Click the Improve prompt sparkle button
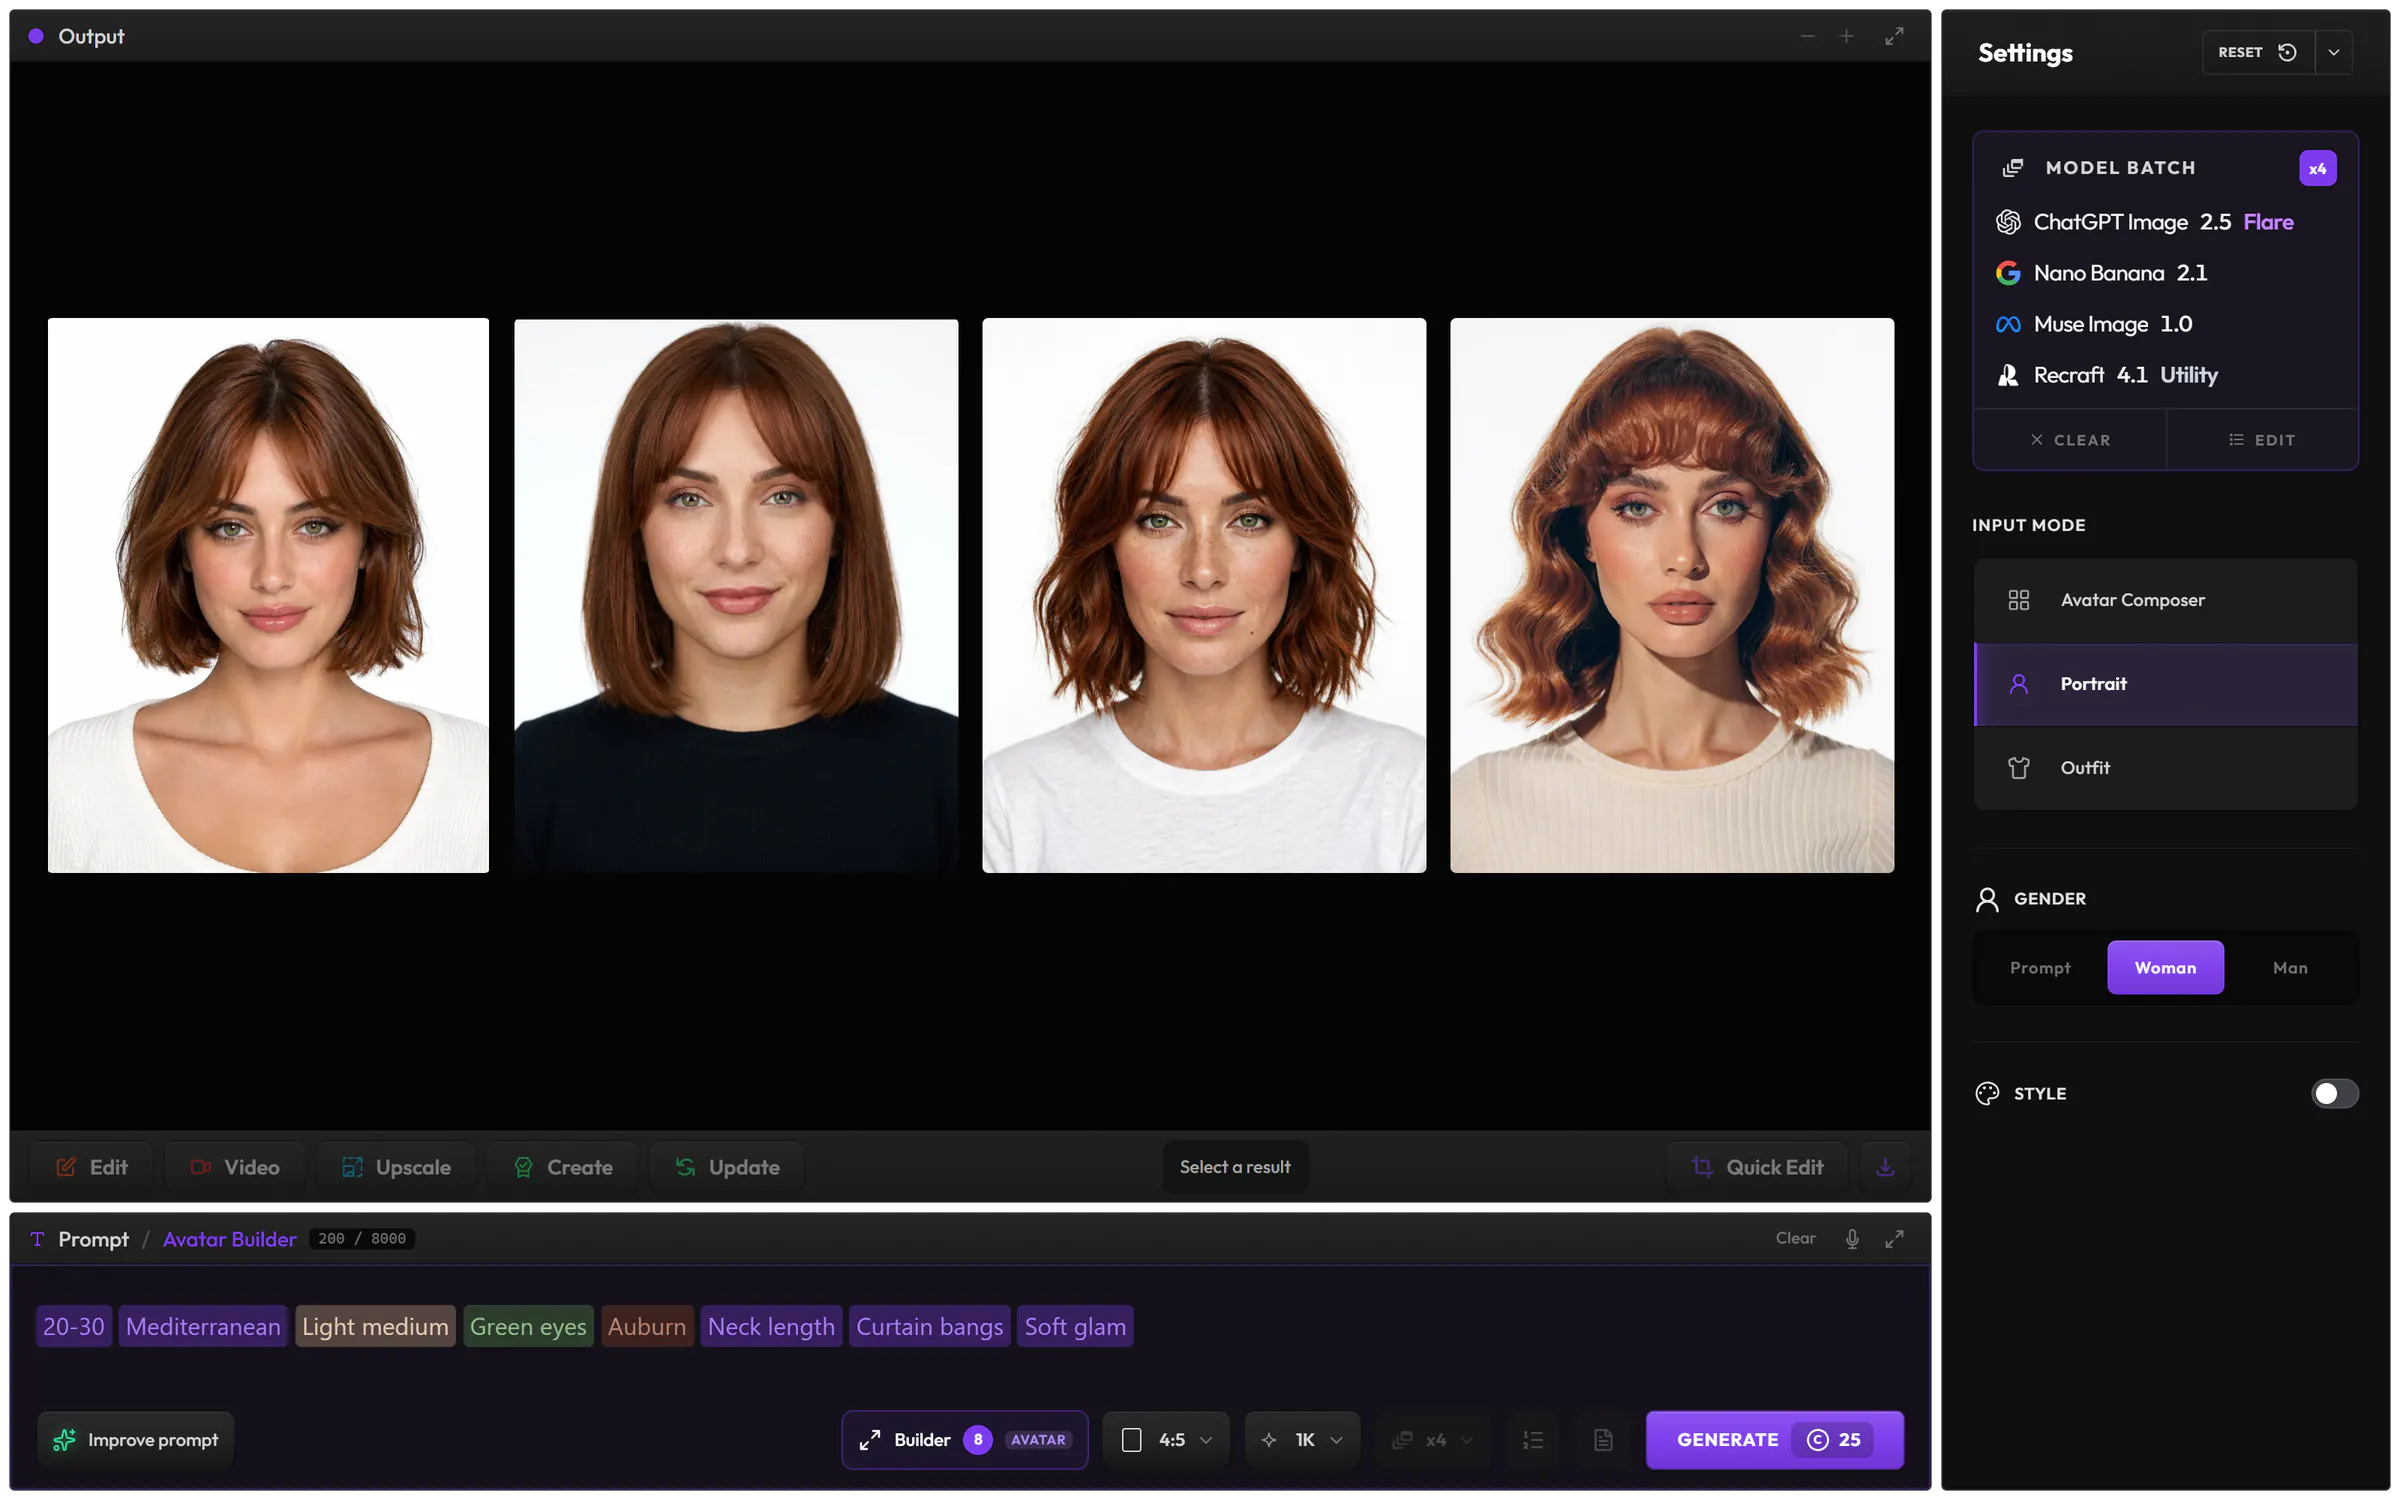The width and height of the screenshot is (2400, 1500). click(136, 1440)
